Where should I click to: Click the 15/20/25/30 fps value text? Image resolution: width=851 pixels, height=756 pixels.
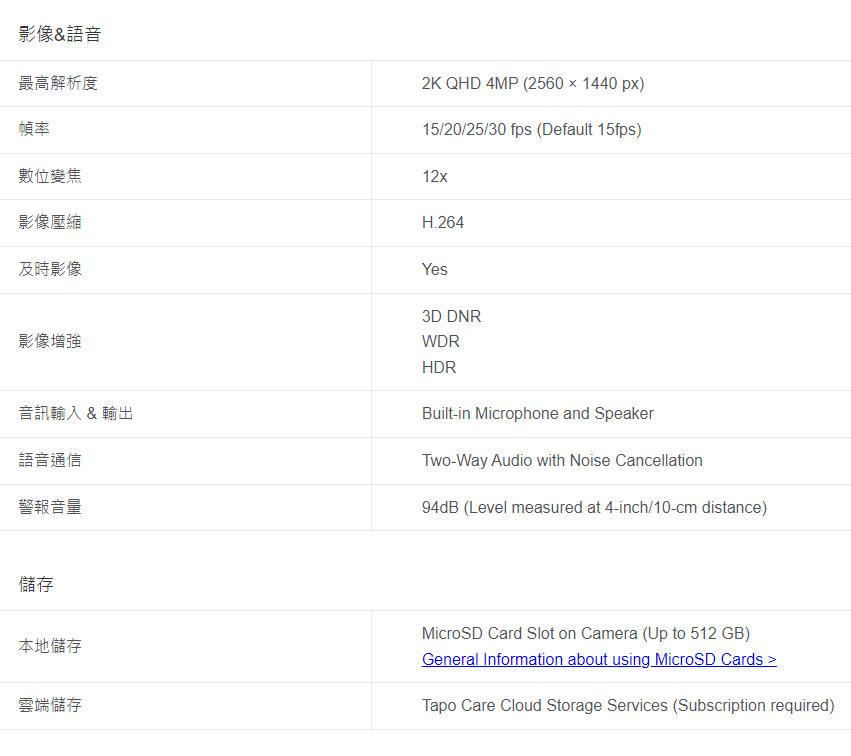tap(531, 129)
